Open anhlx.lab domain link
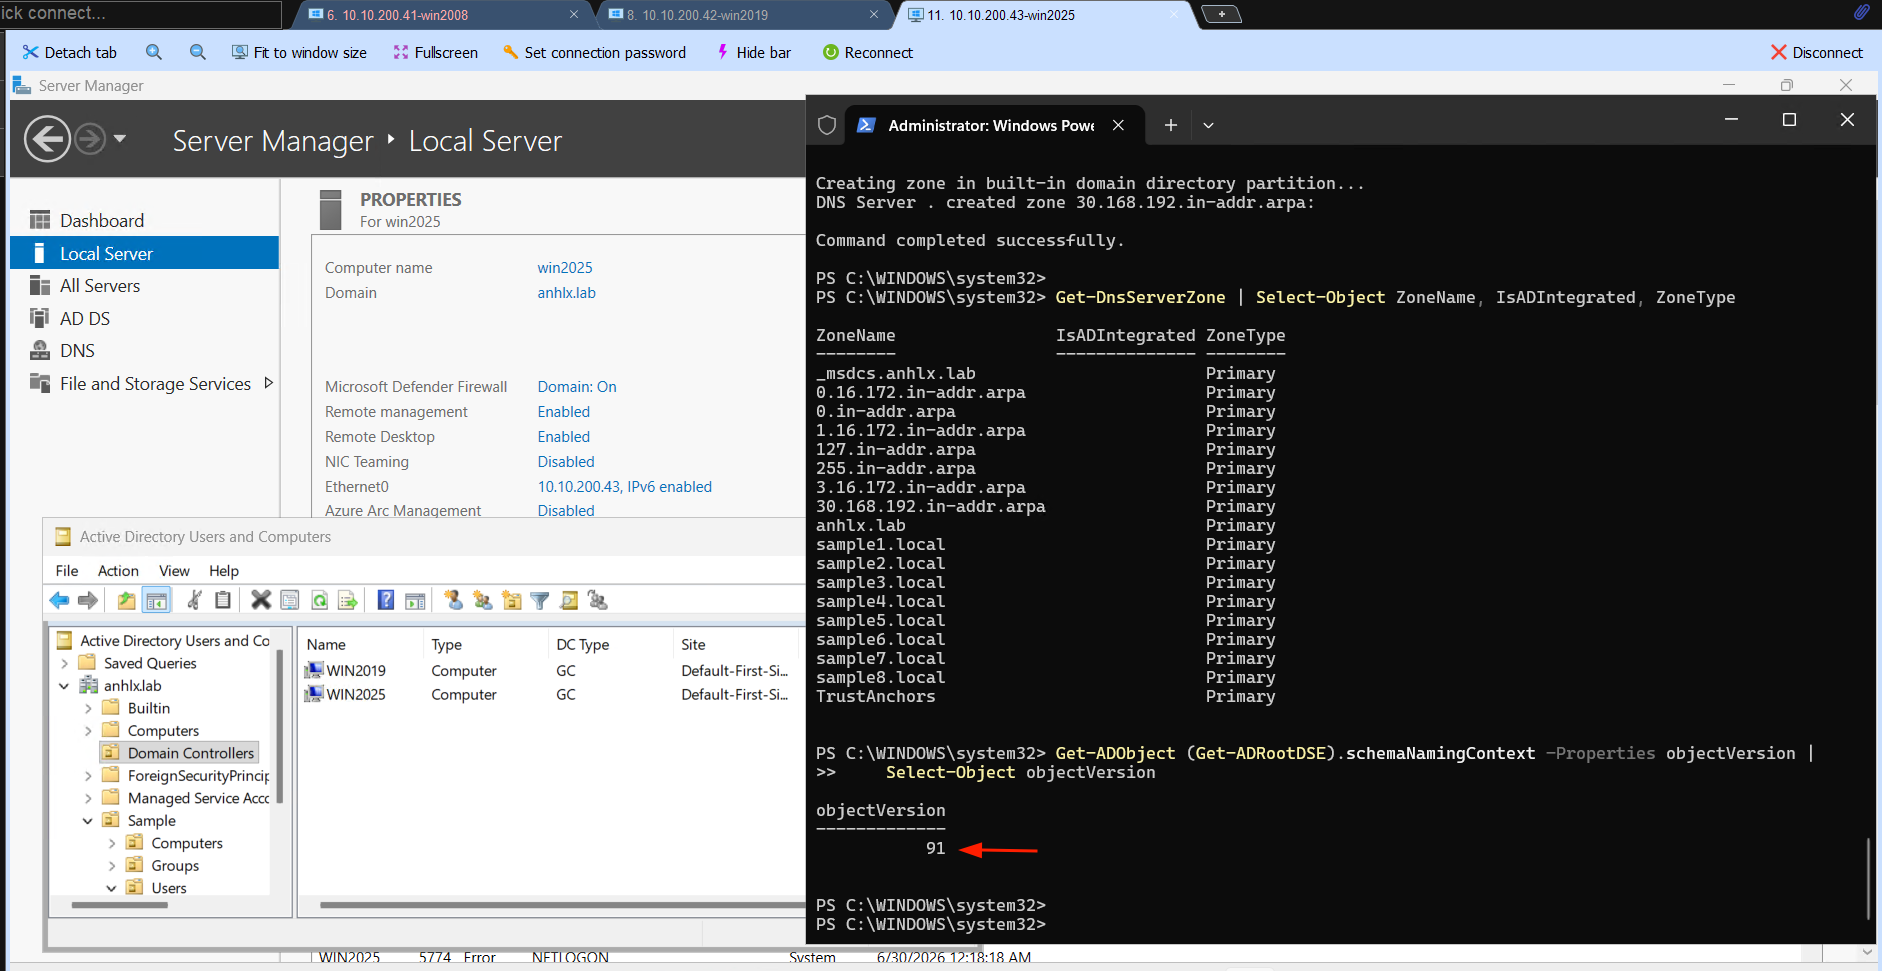The width and height of the screenshot is (1882, 971). tap(566, 293)
